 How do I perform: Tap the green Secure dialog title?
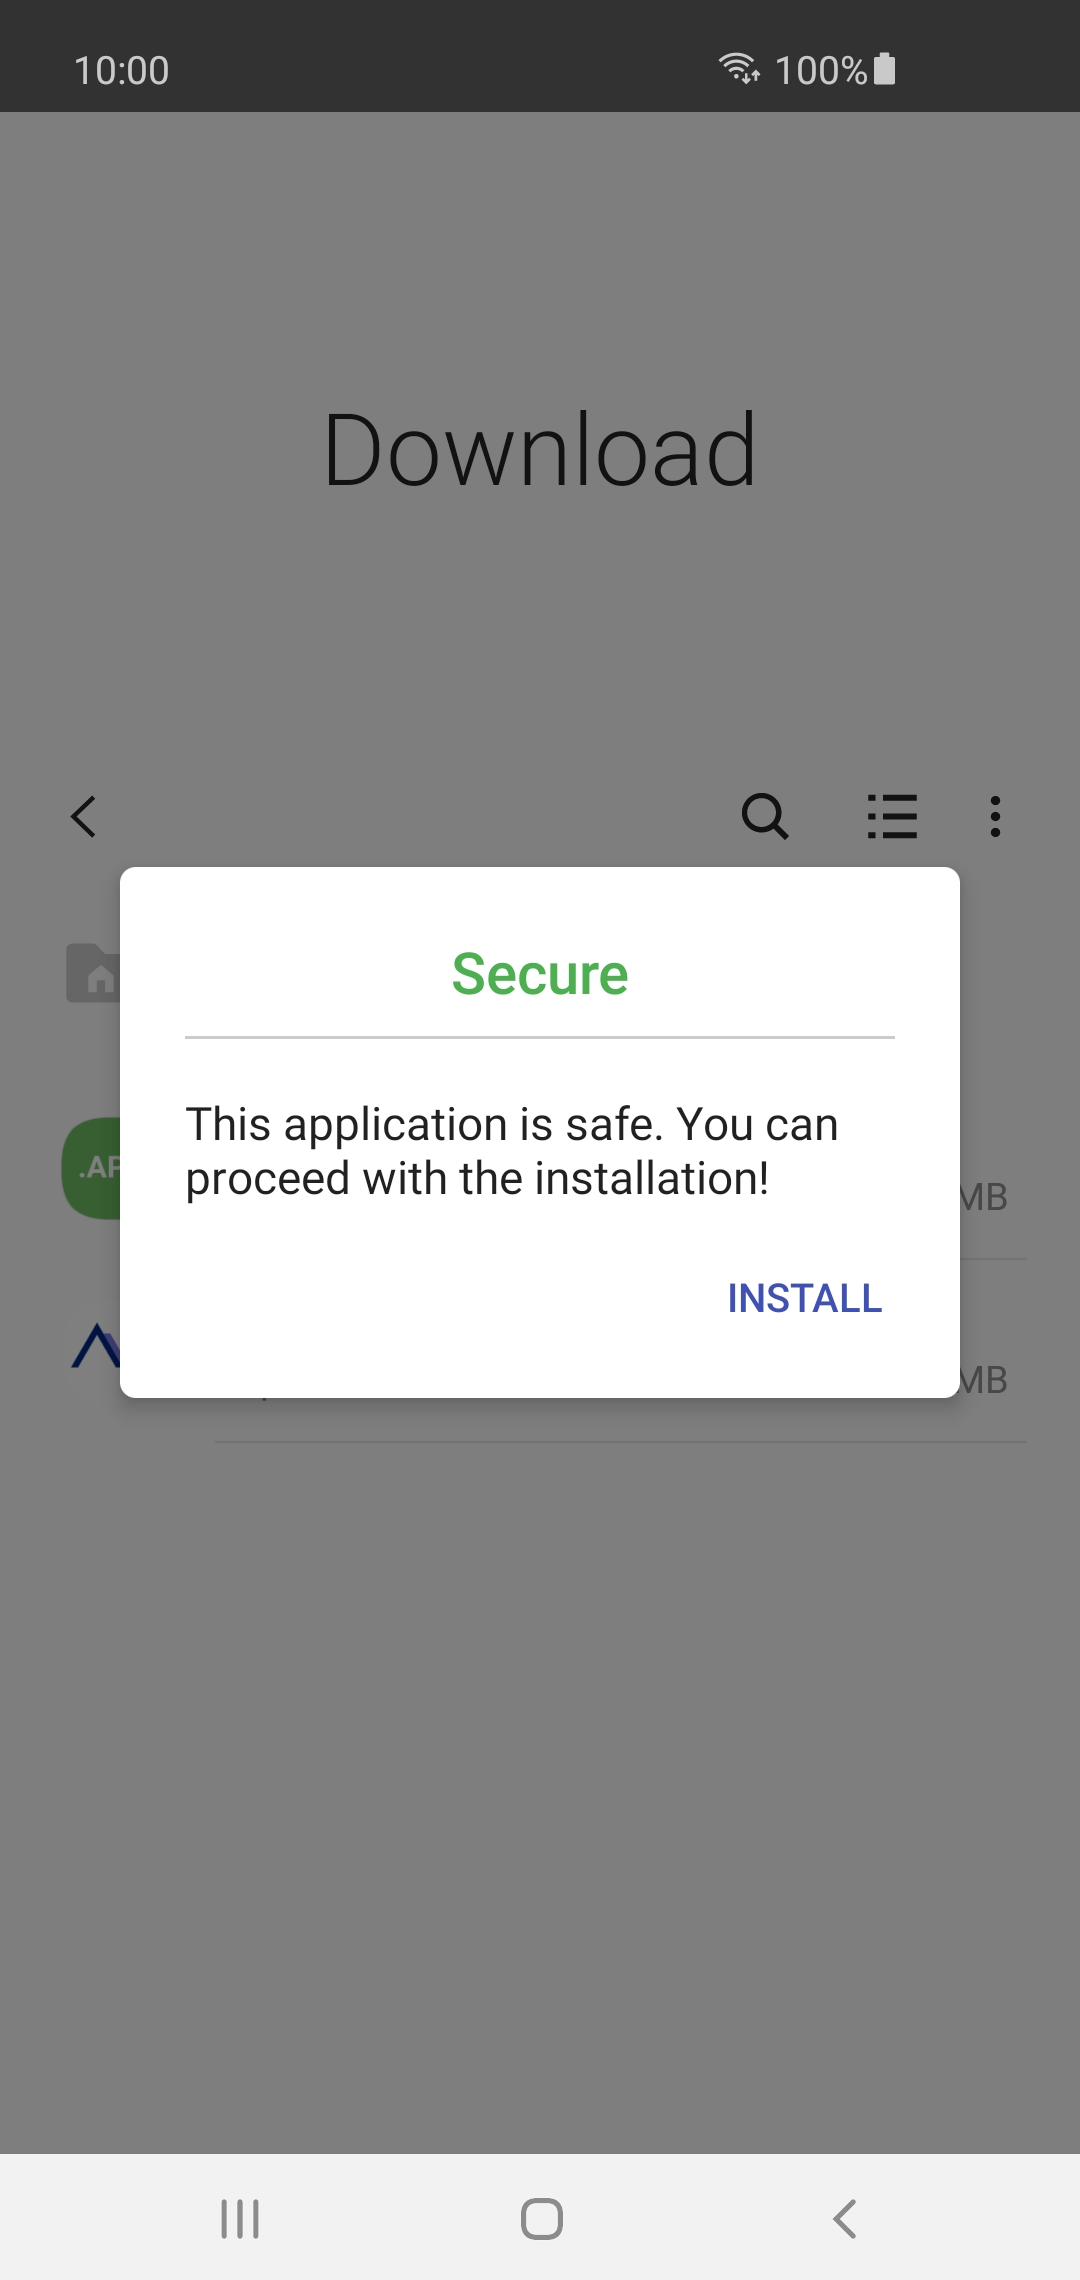point(540,974)
